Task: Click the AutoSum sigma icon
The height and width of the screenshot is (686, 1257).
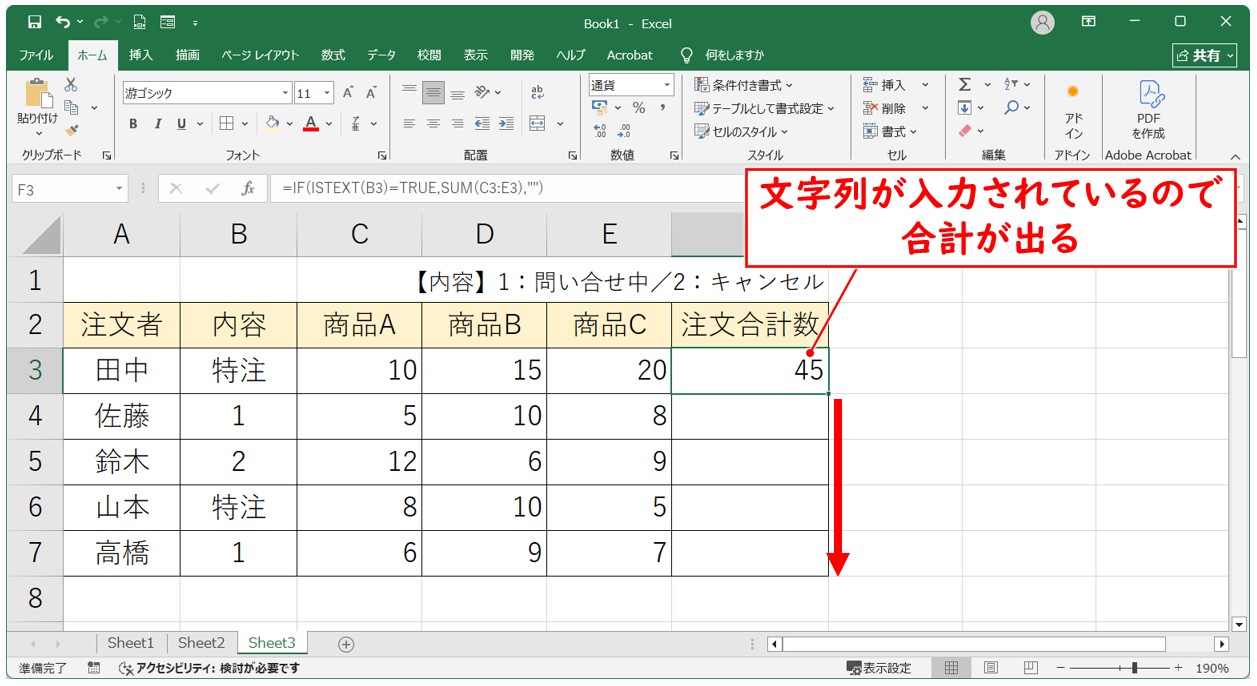Action: [965, 85]
